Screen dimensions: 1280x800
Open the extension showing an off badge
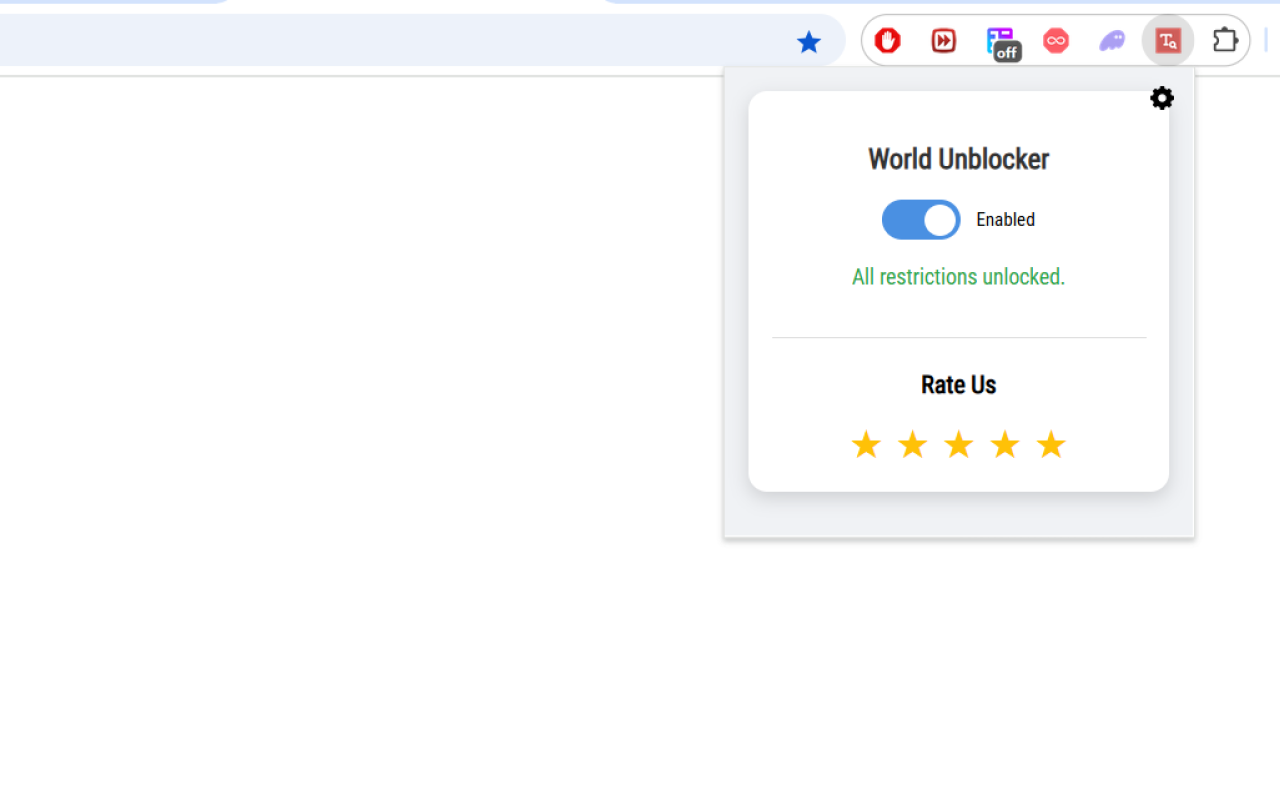(x=1002, y=43)
